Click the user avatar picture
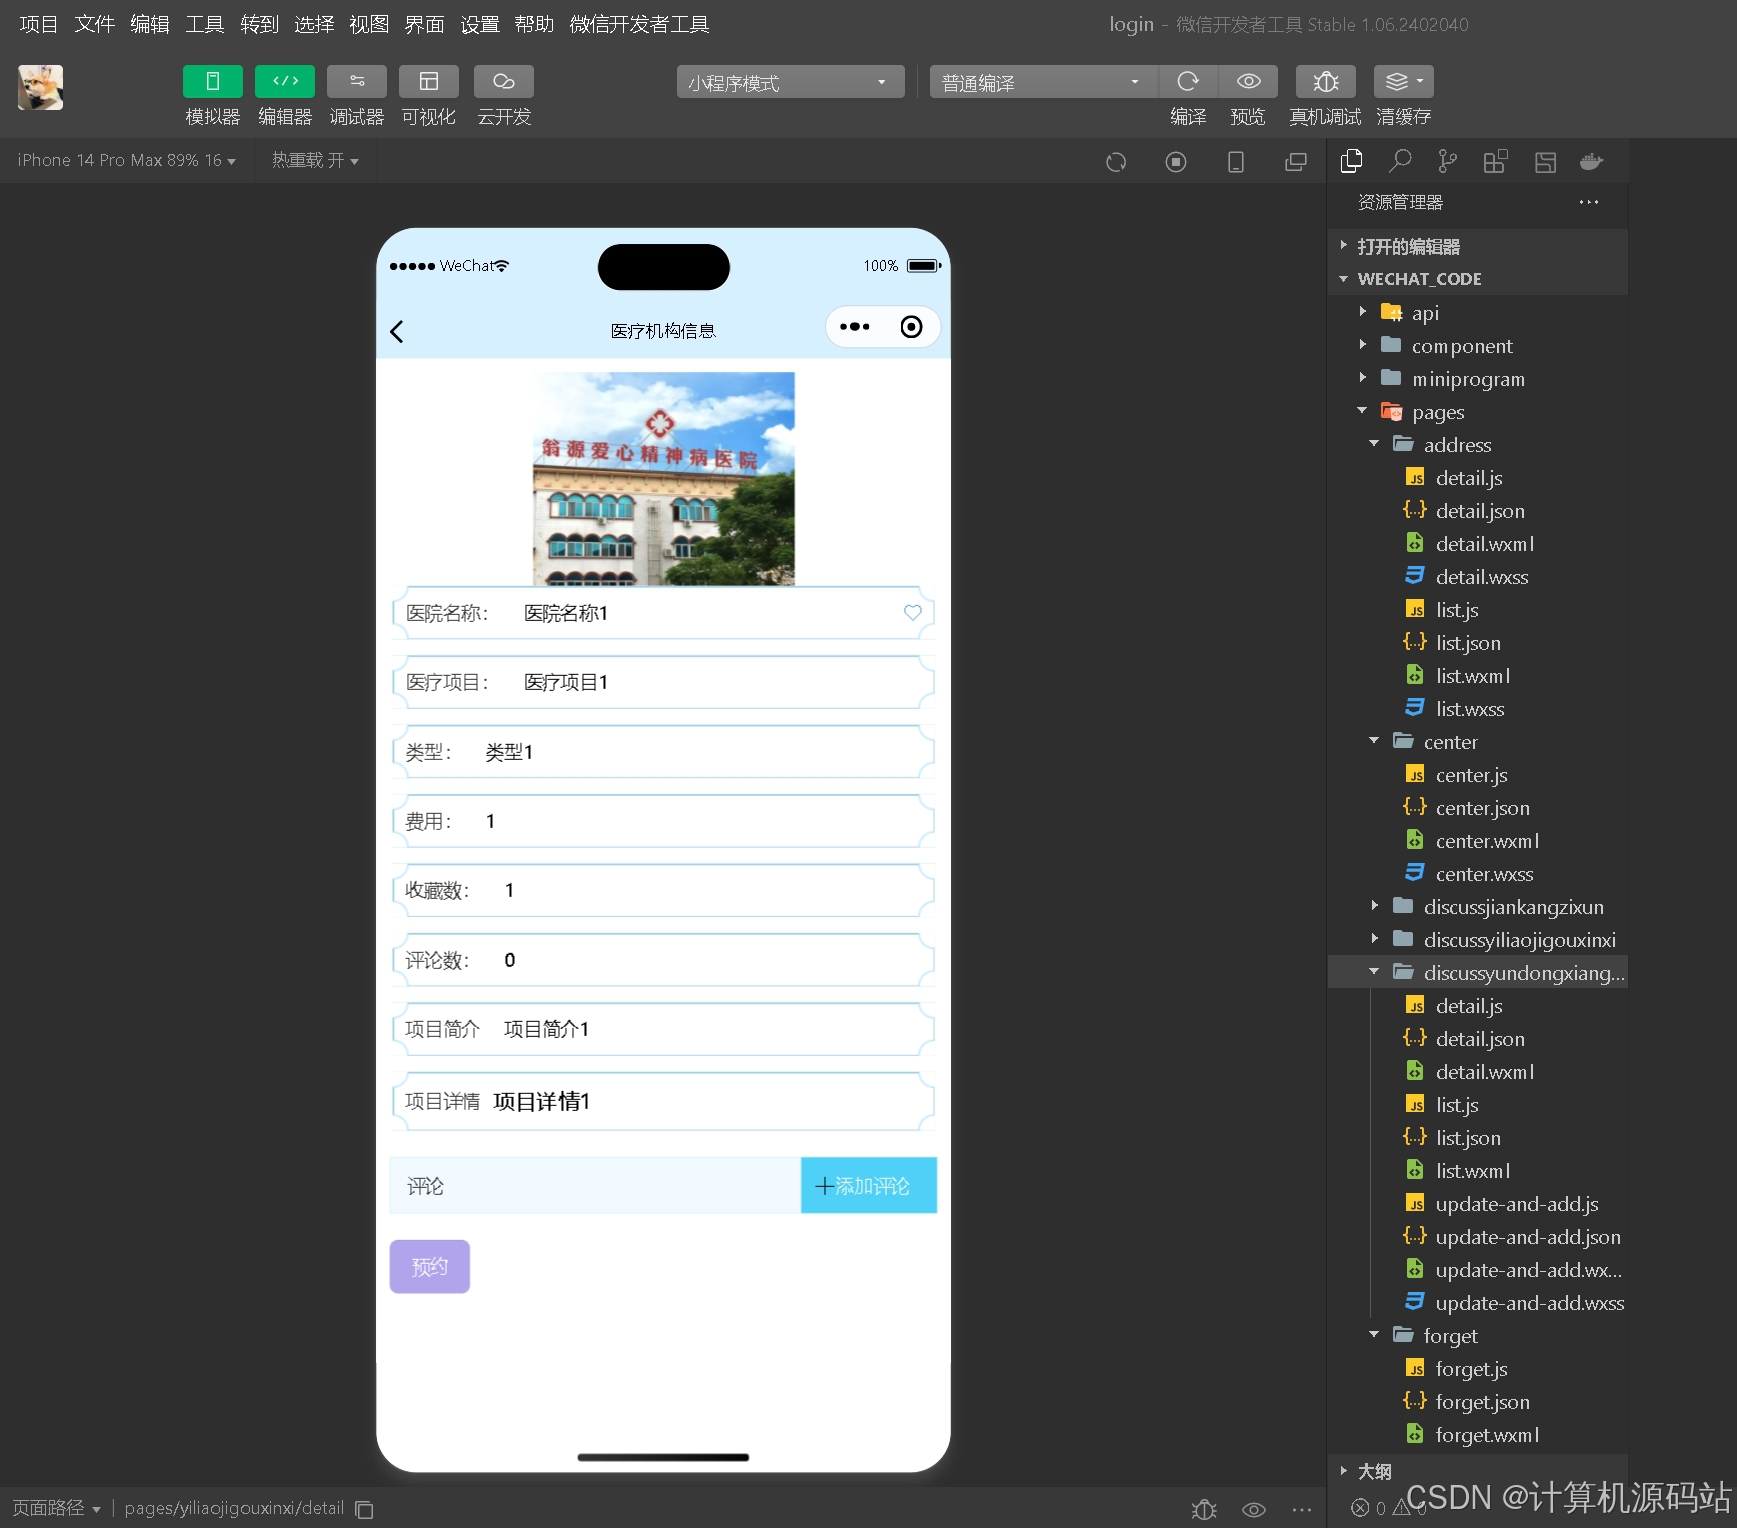 (x=41, y=88)
